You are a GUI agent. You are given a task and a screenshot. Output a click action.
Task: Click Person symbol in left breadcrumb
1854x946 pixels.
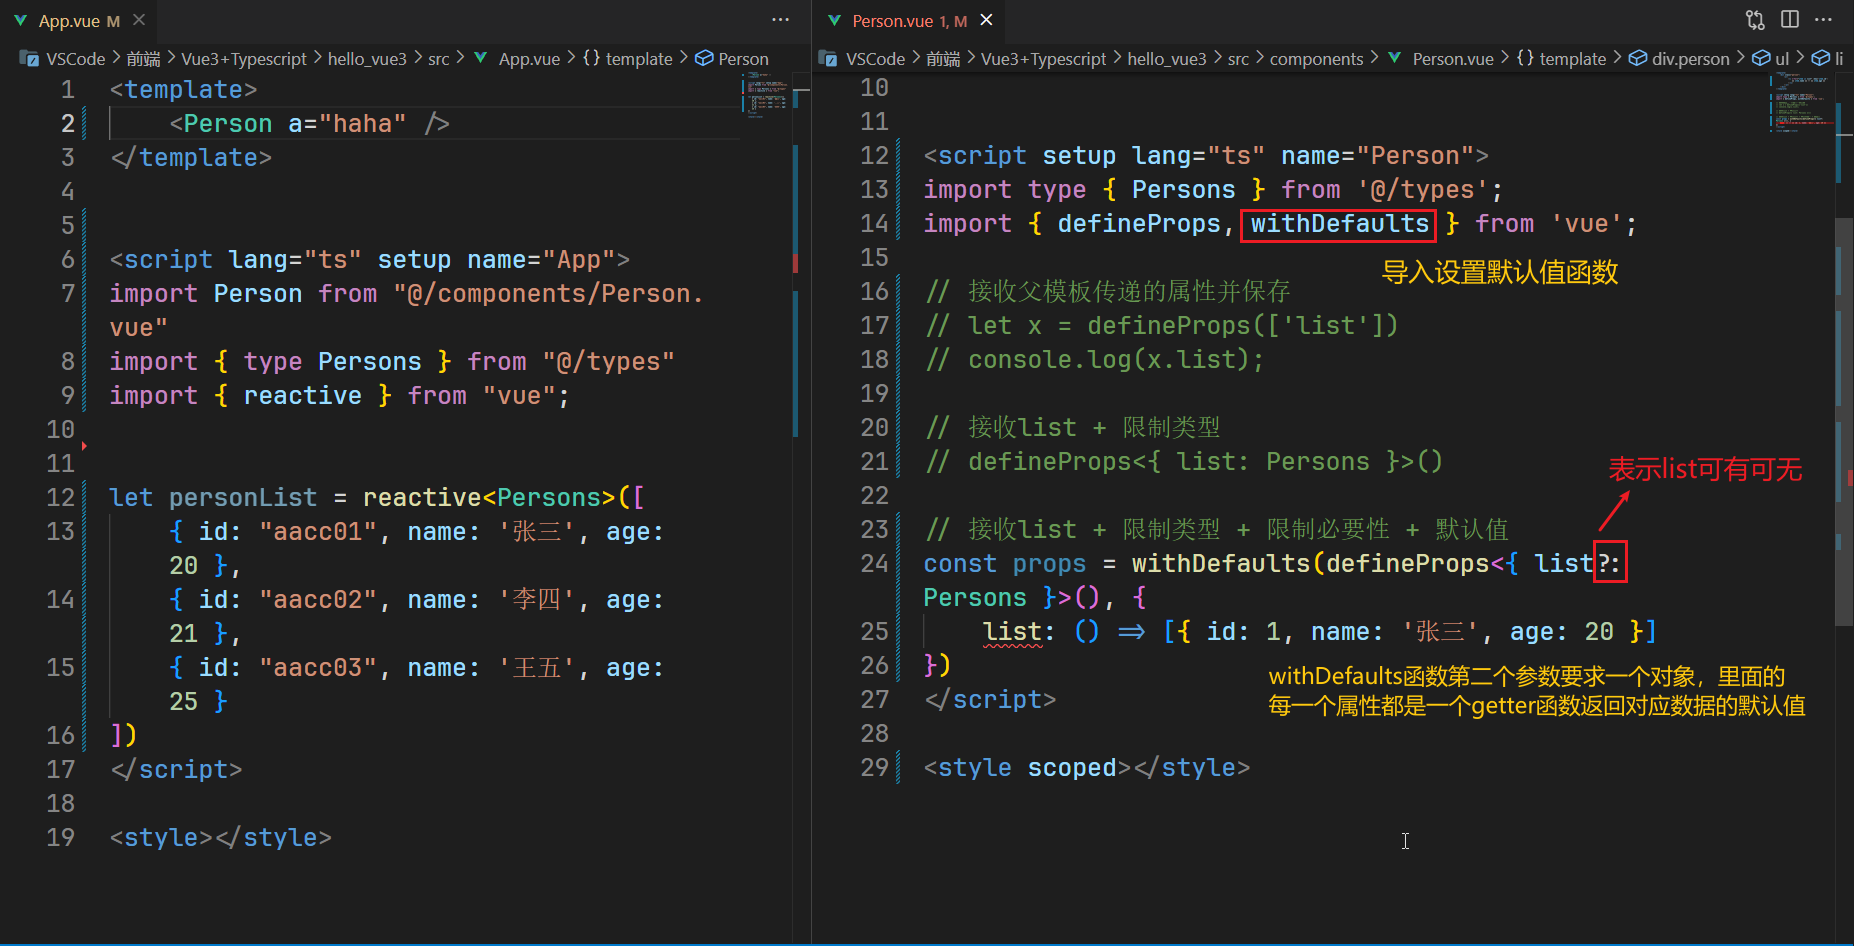pyautogui.click(x=742, y=59)
